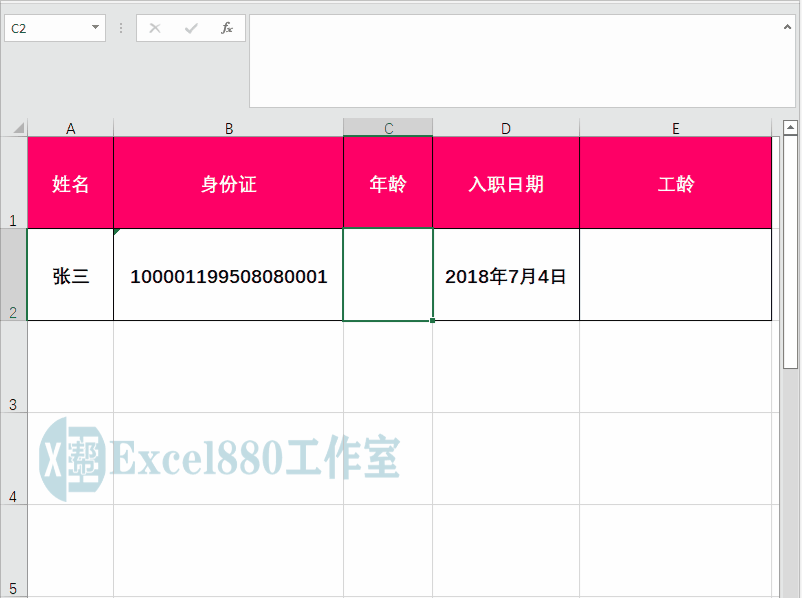Click the Select All corner triangle

click(x=18, y=127)
